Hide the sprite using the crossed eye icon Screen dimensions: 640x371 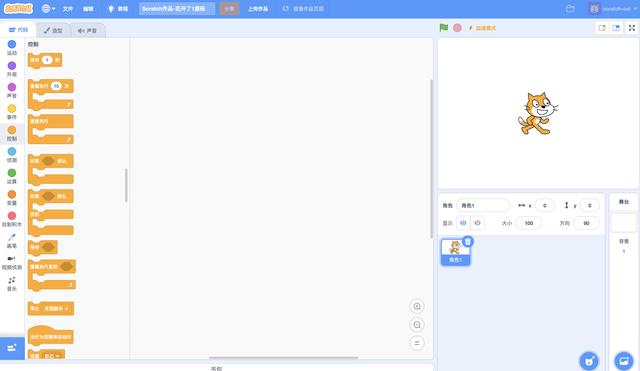478,223
